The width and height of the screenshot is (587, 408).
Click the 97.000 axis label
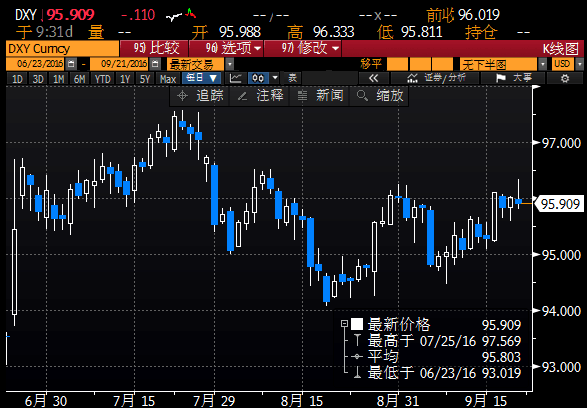pyautogui.click(x=561, y=143)
